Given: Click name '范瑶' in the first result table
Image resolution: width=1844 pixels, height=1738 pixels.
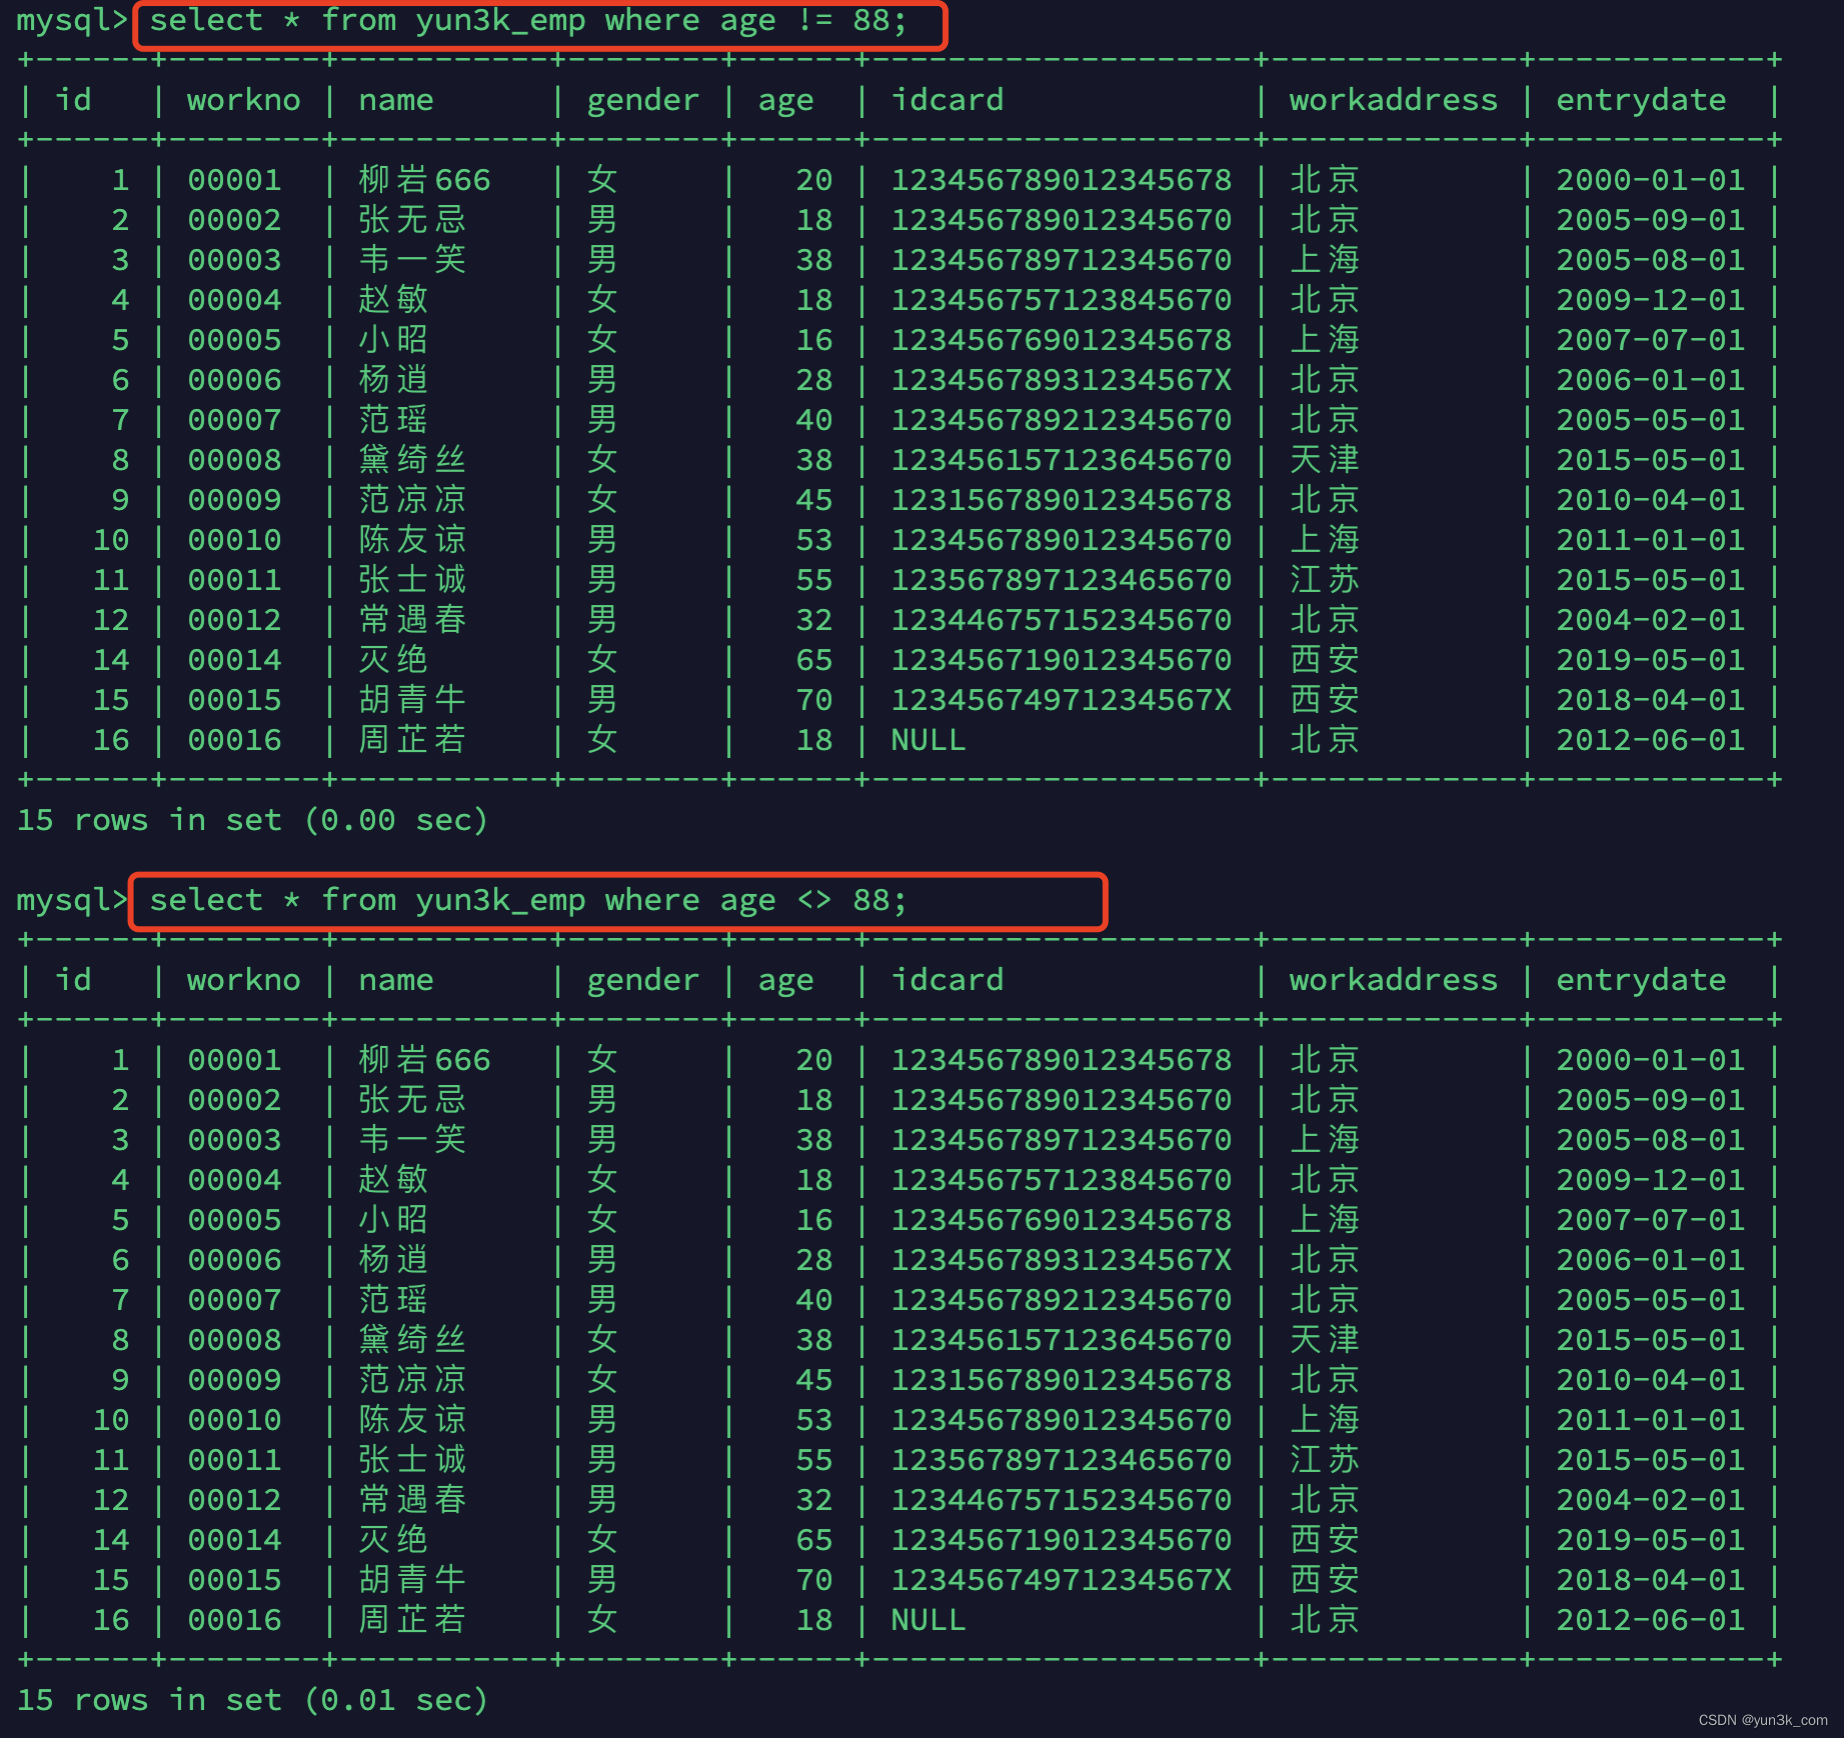Looking at the screenshot, I should coord(393,420).
